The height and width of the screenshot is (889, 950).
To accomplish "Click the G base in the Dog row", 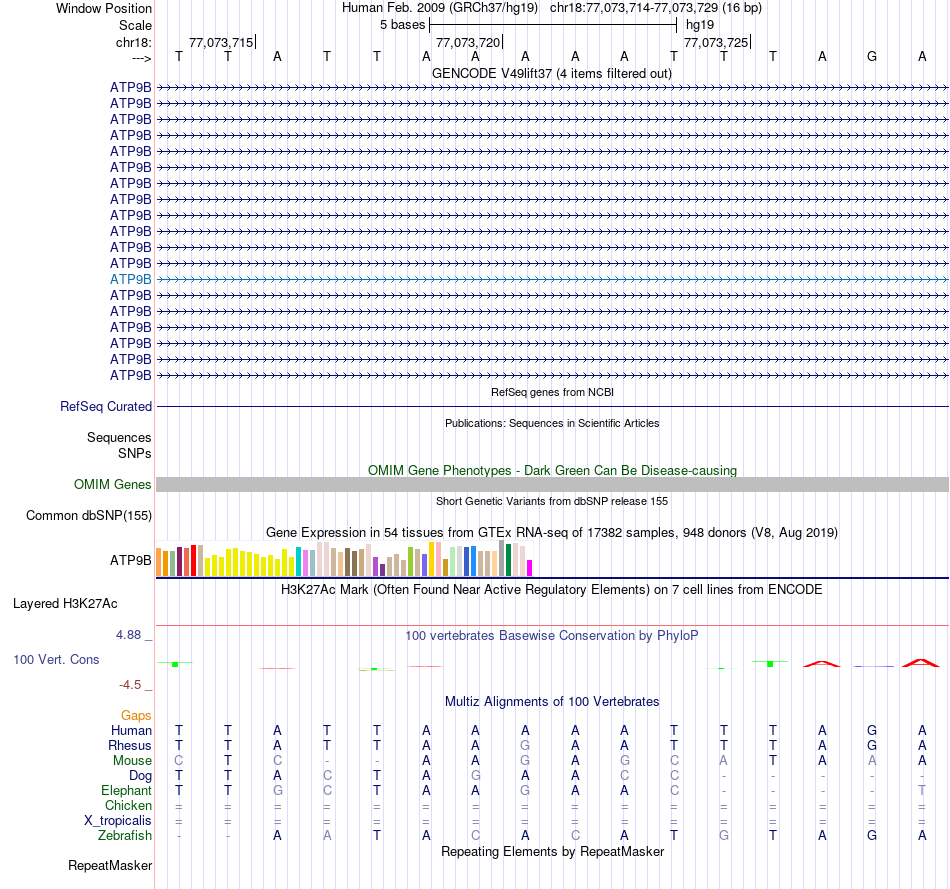I will tap(476, 776).
